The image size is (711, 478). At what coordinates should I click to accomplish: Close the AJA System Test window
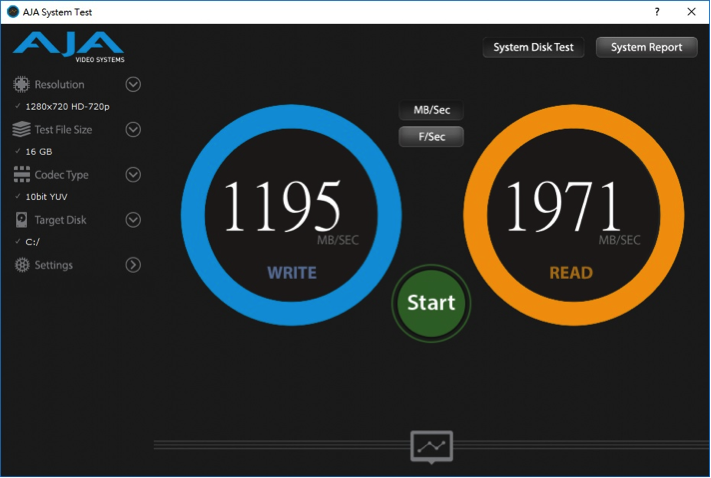[691, 12]
